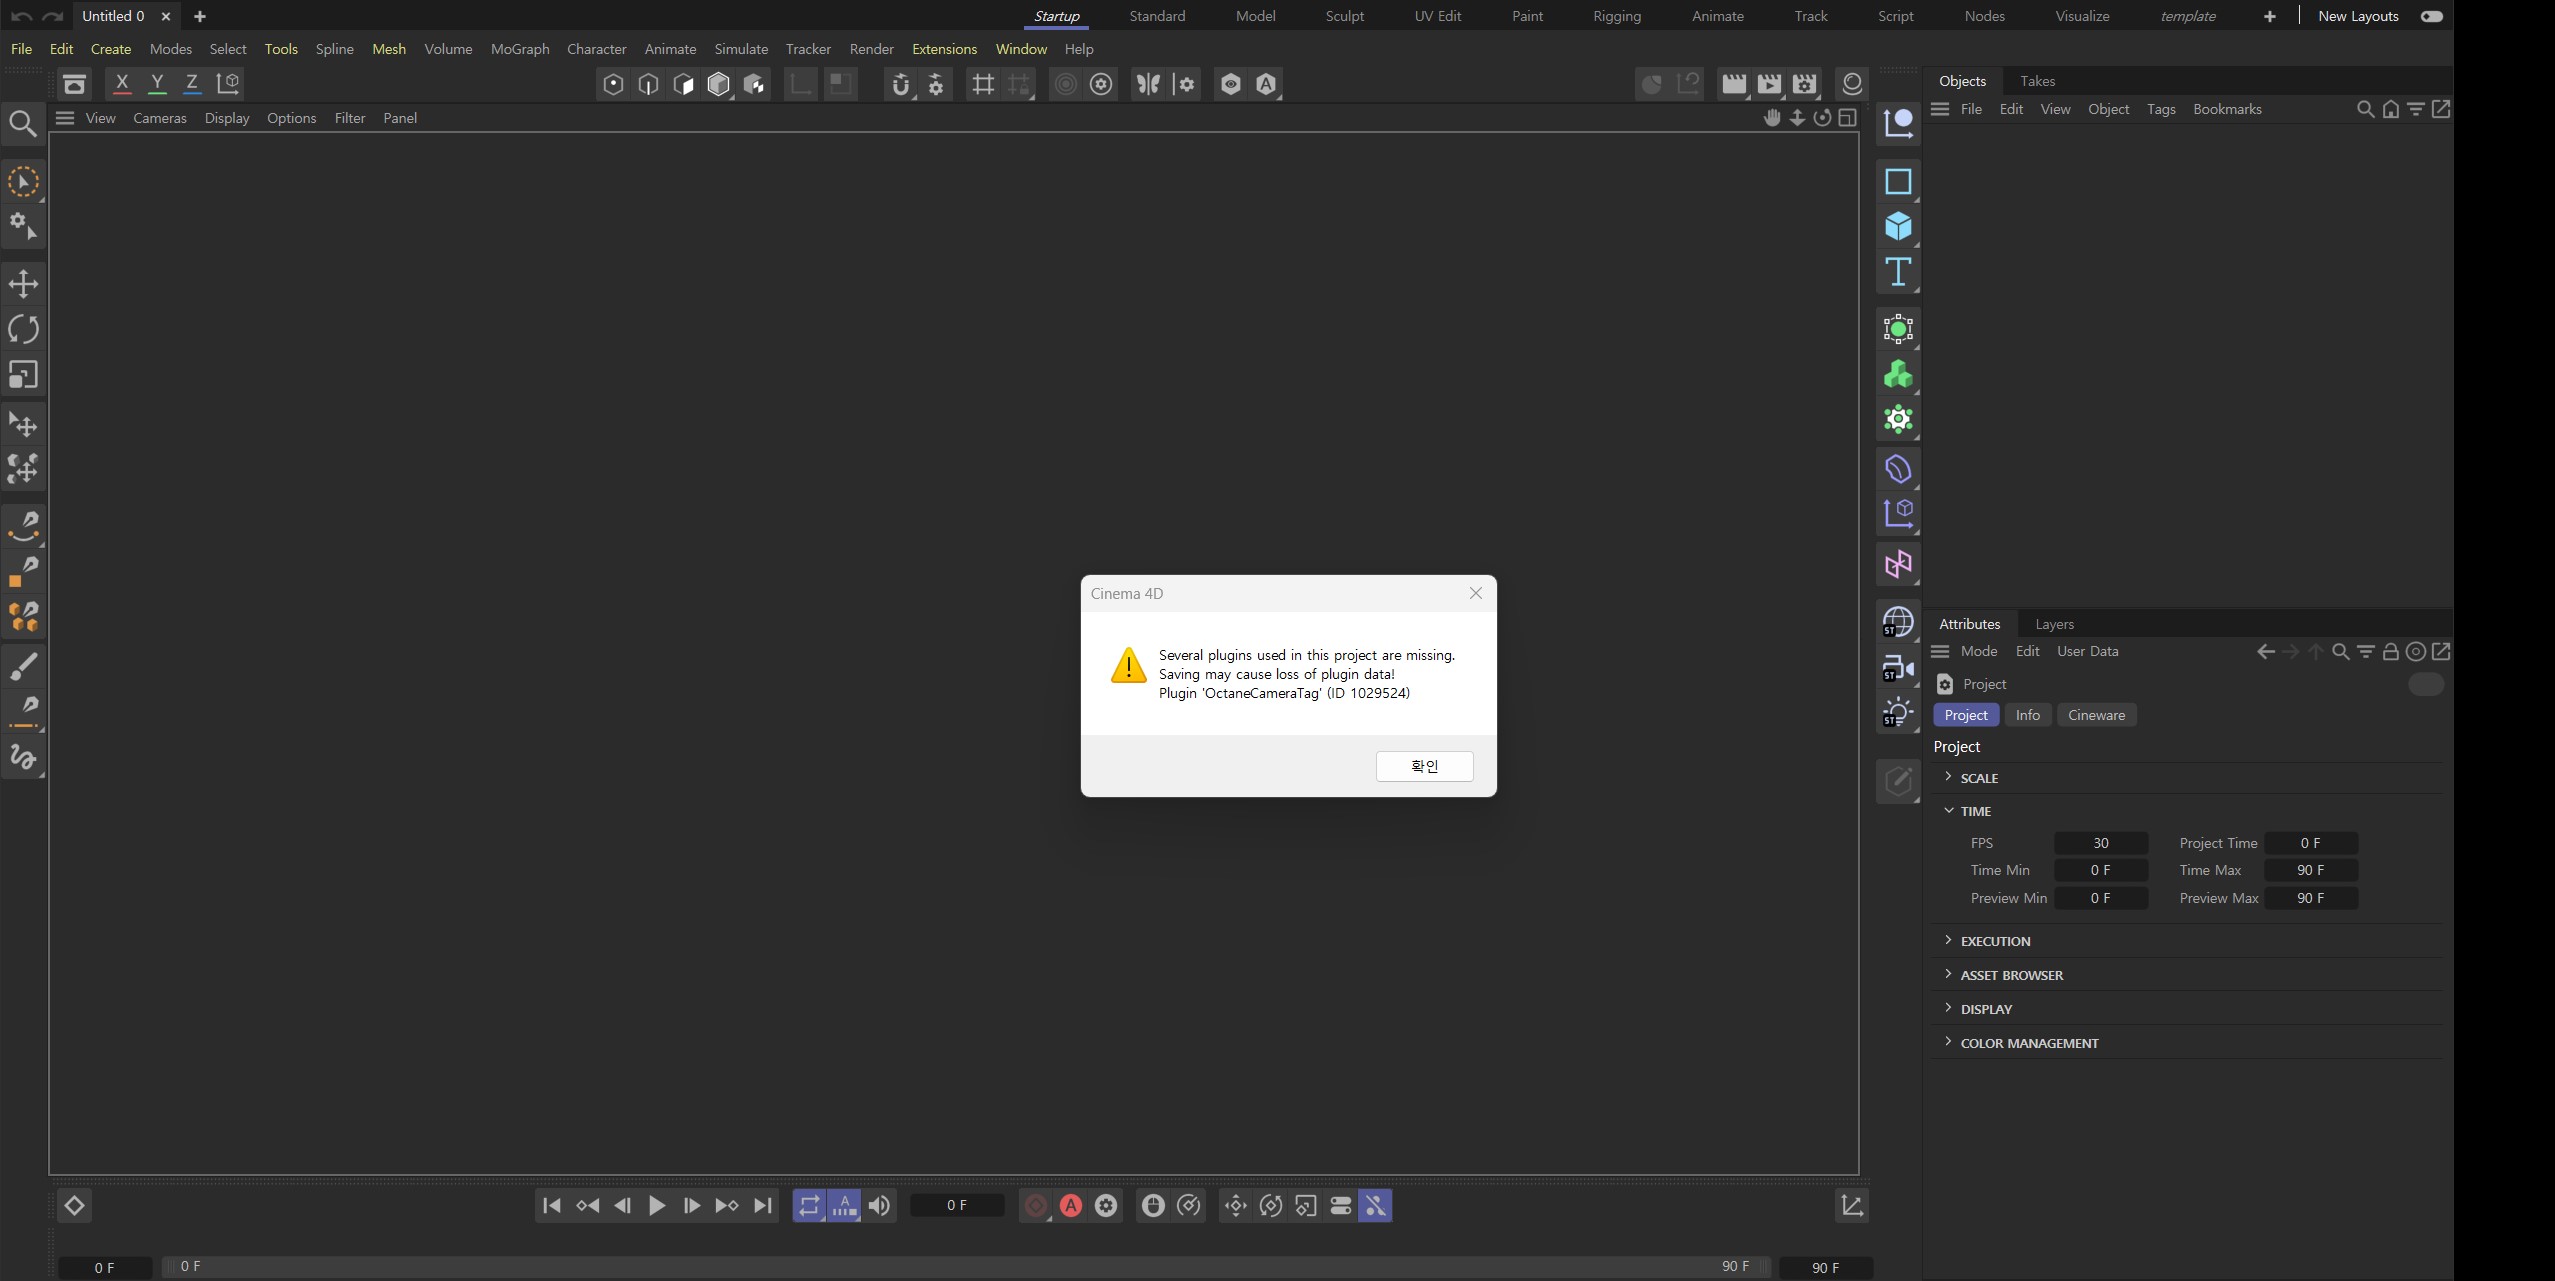
Task: Add a Cube primitive object
Action: (x=1898, y=227)
